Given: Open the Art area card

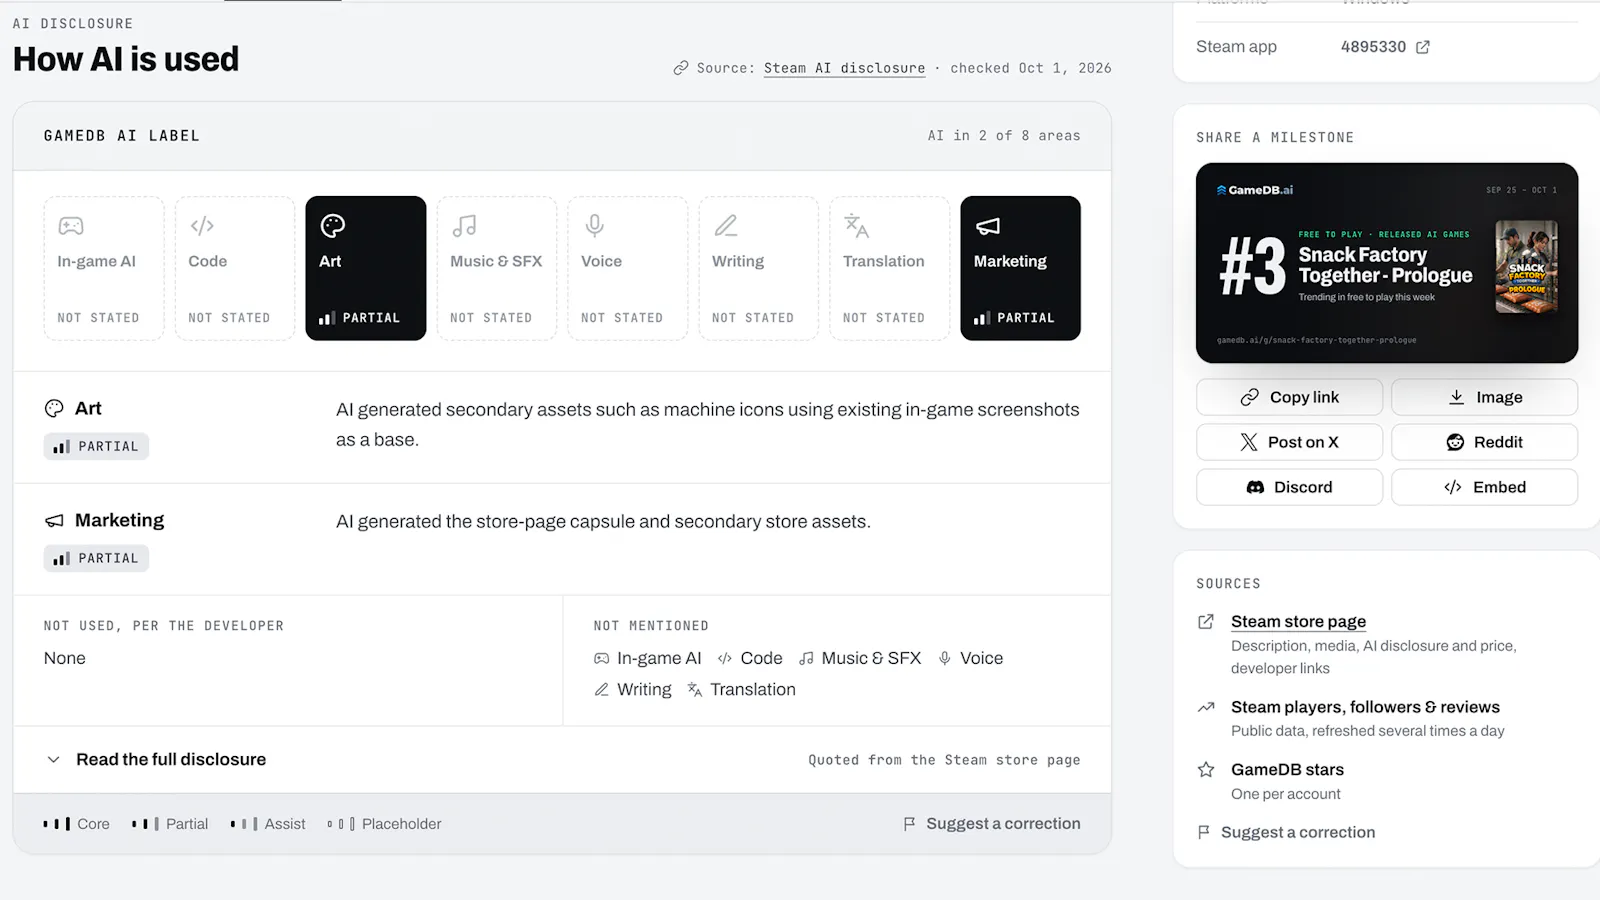Looking at the screenshot, I should point(366,268).
